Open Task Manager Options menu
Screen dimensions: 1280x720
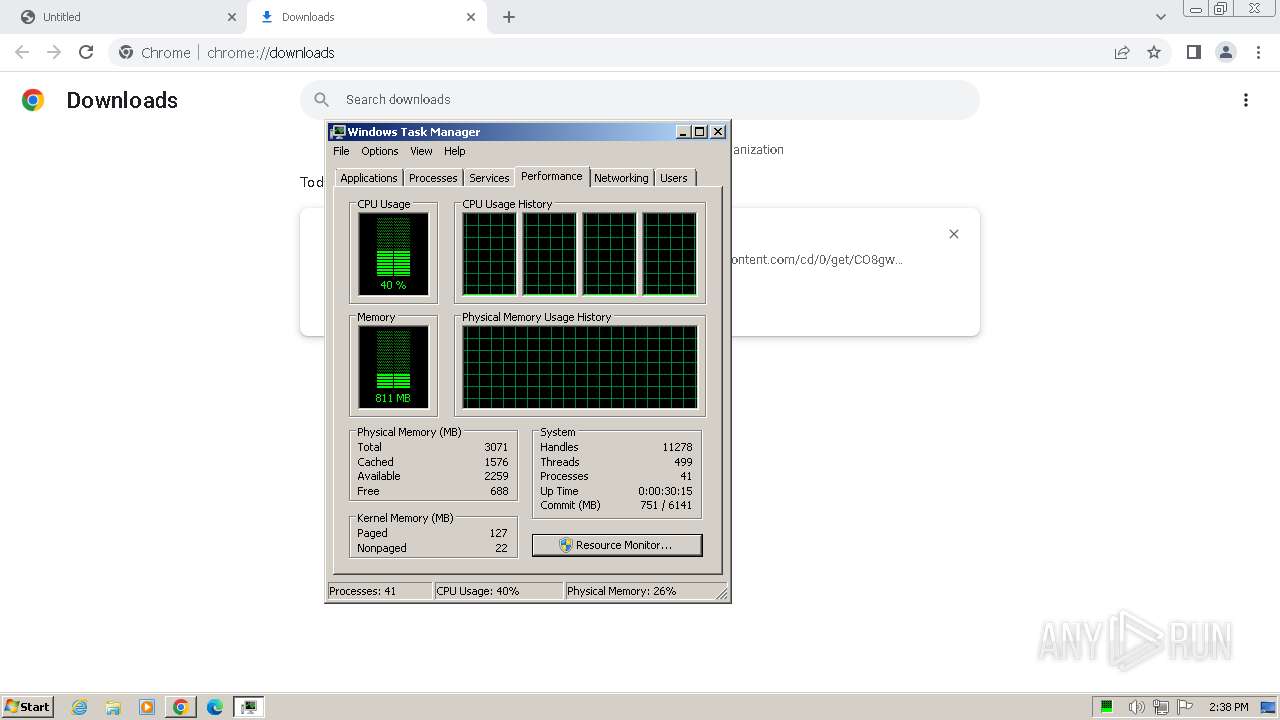tap(380, 151)
